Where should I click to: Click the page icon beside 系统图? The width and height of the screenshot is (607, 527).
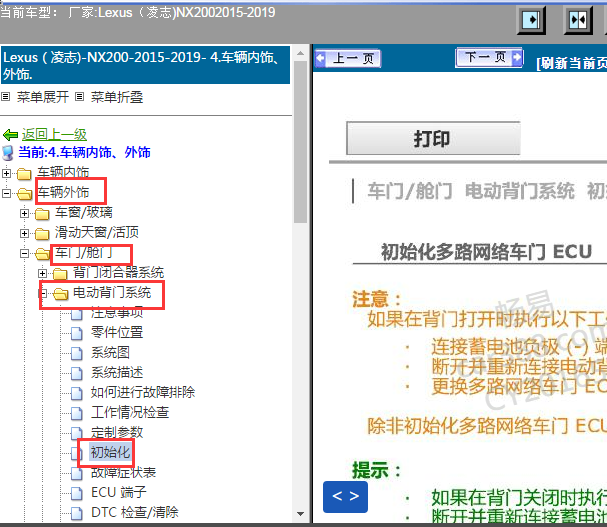coord(77,353)
